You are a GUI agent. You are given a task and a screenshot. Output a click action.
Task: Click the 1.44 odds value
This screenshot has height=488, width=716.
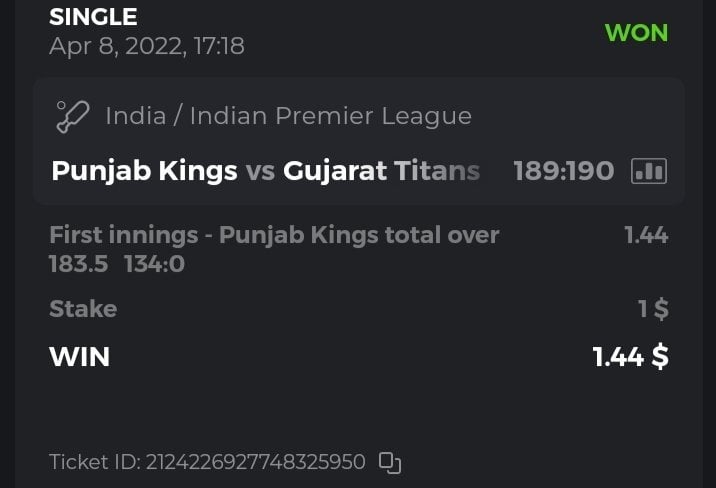coord(646,236)
